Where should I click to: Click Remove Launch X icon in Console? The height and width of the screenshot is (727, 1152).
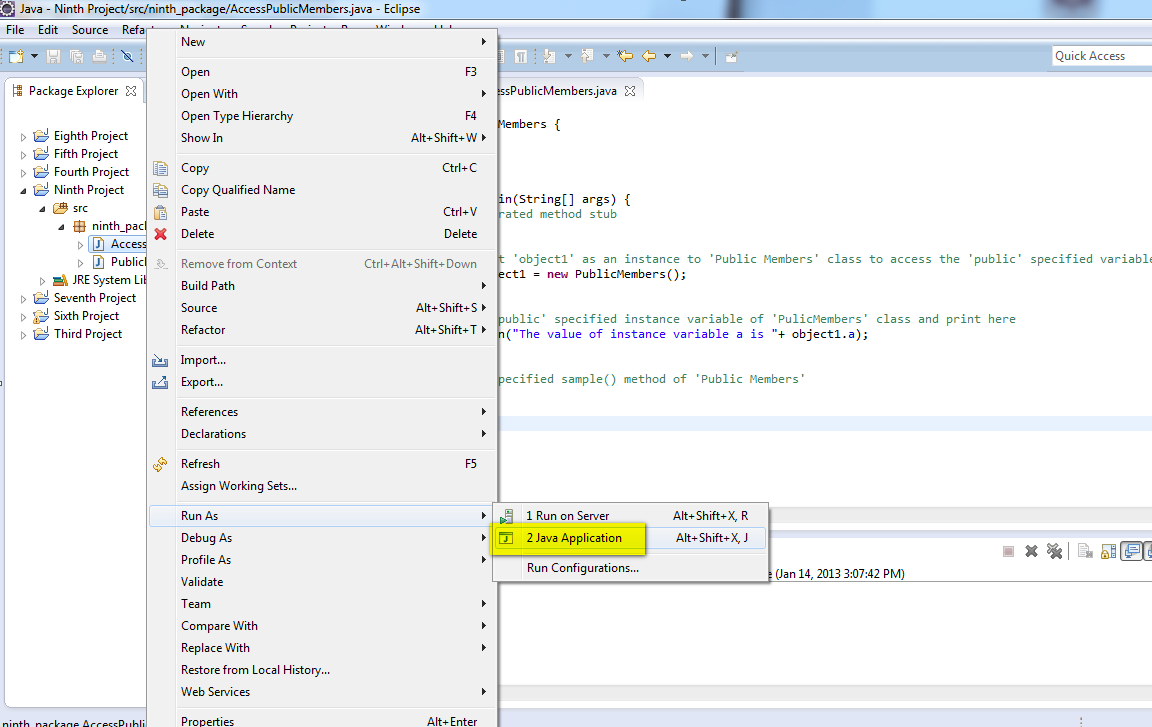[1032, 551]
